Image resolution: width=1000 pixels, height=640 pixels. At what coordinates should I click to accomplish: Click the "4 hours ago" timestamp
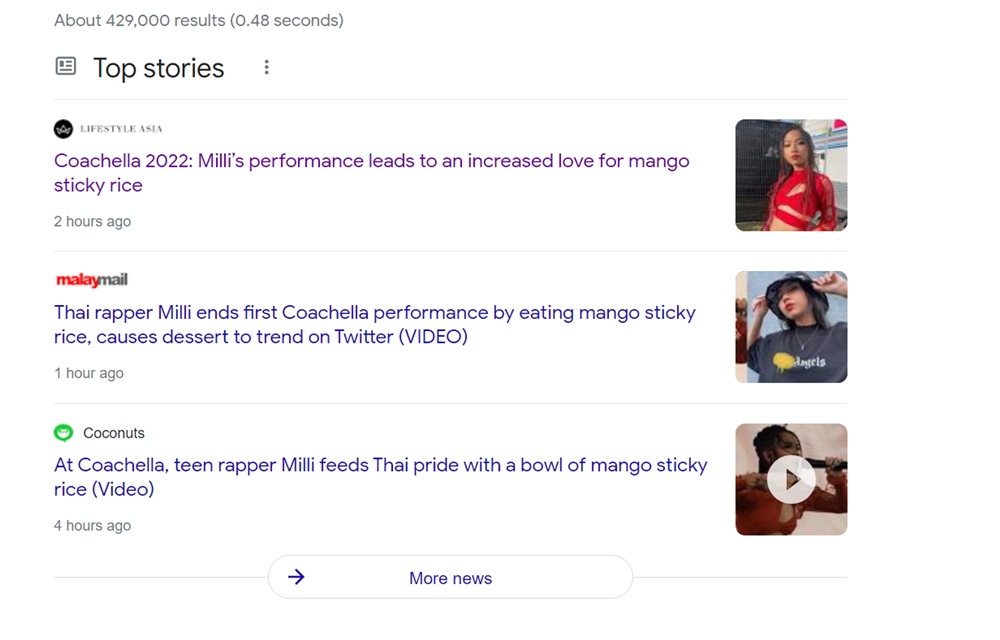[x=92, y=525]
